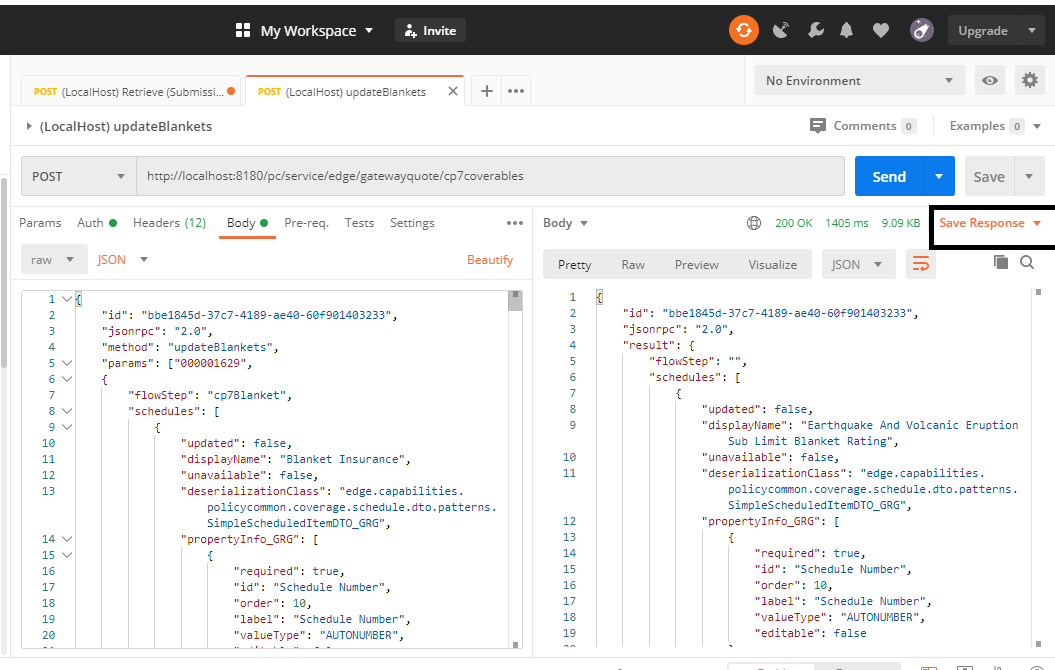Open Postman settings wrench icon
The height and width of the screenshot is (670, 1055).
815,30
